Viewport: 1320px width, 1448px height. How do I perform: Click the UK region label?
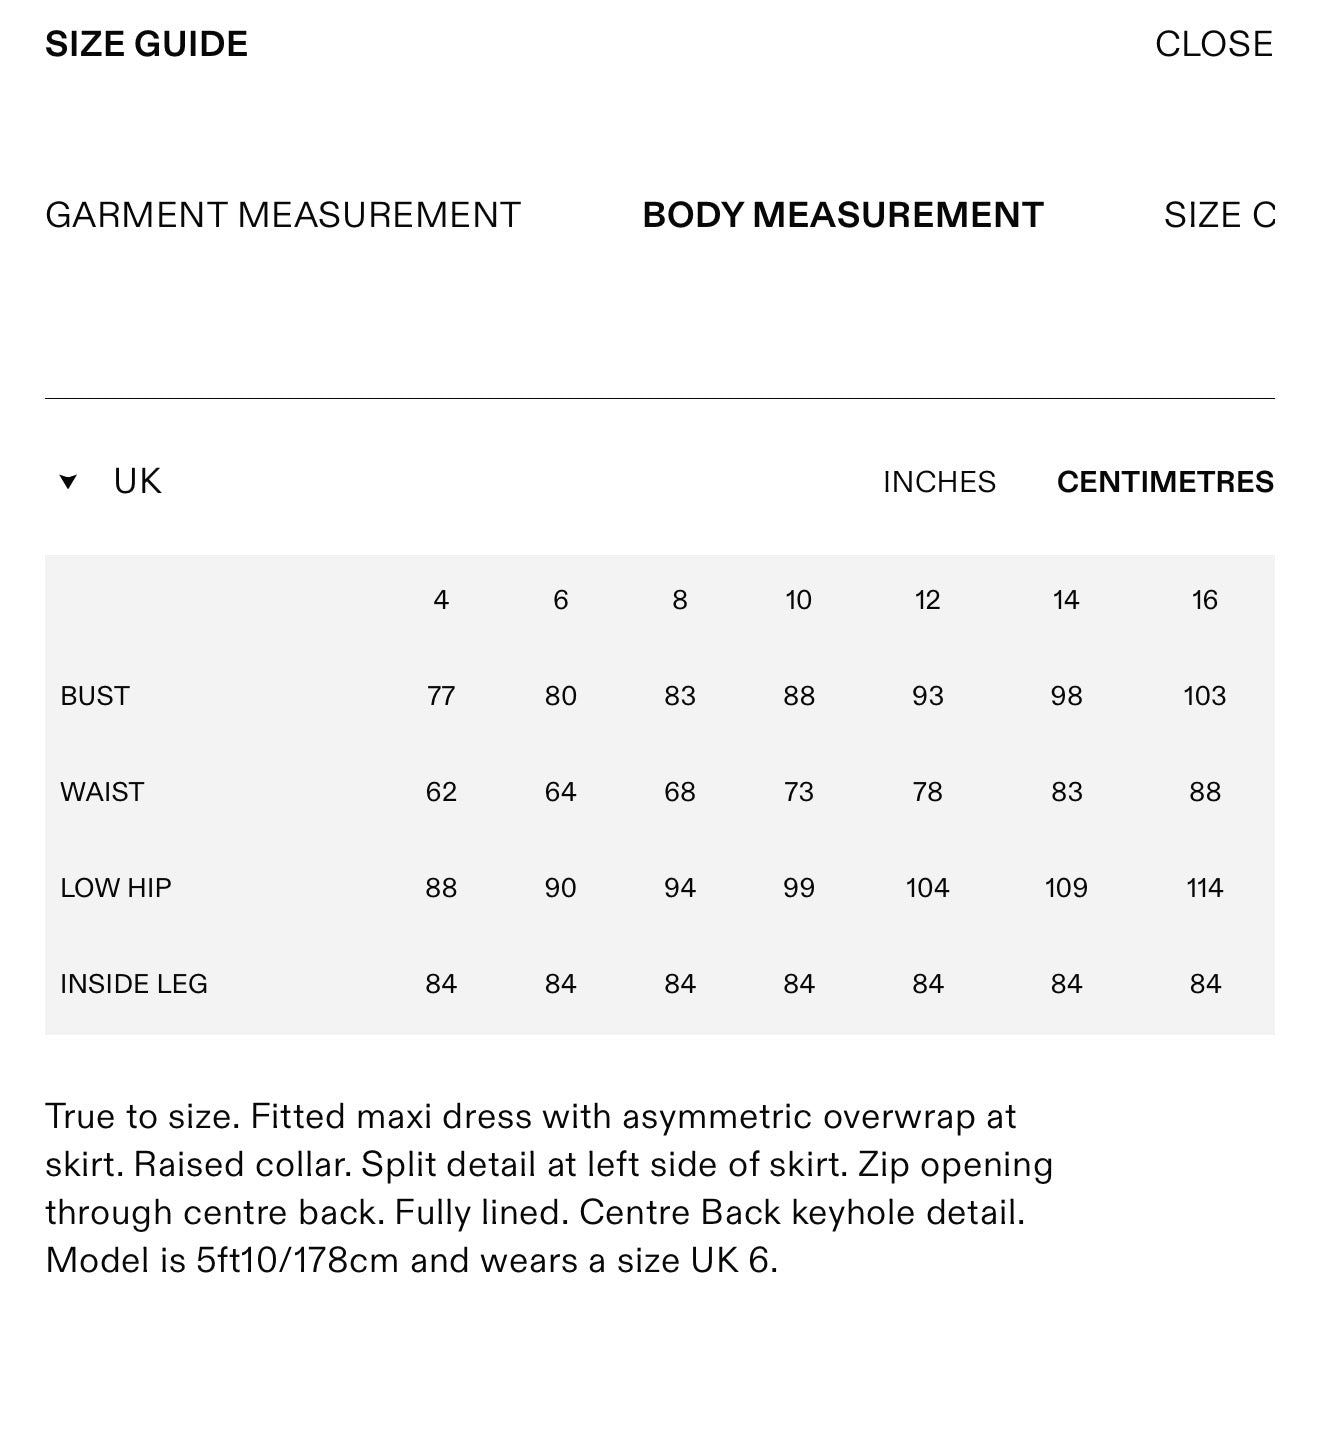[x=137, y=482]
